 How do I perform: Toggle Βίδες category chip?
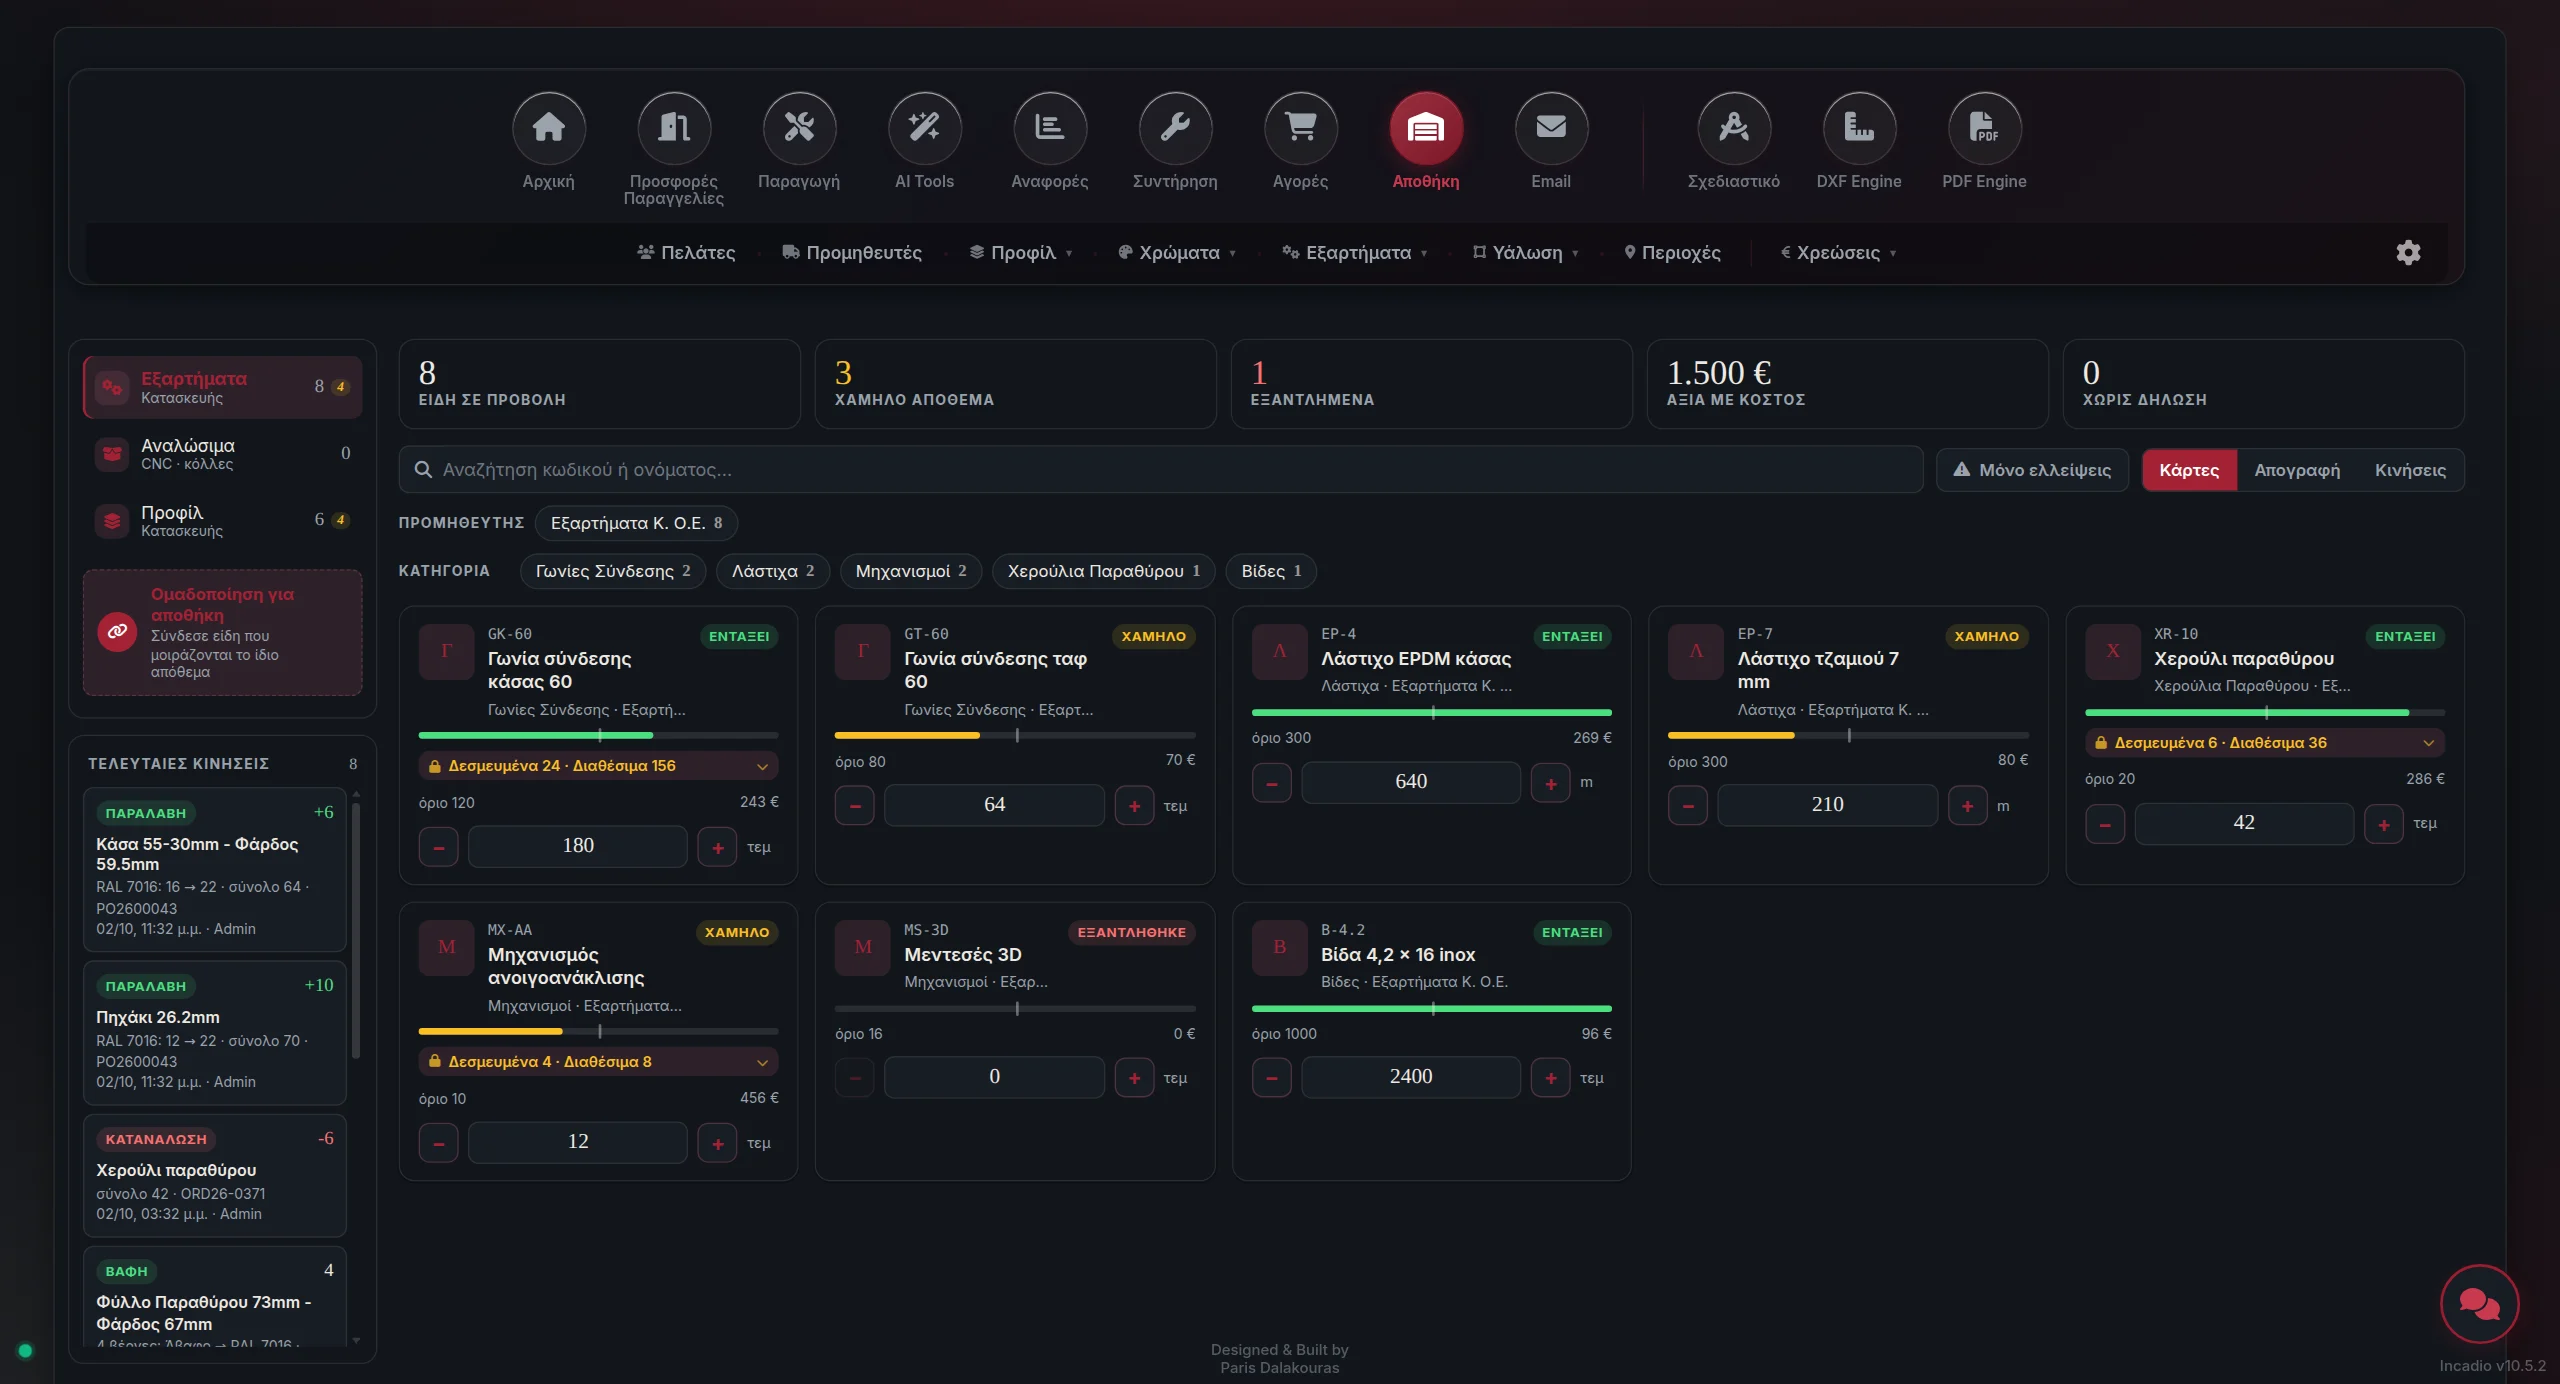[x=1270, y=571]
